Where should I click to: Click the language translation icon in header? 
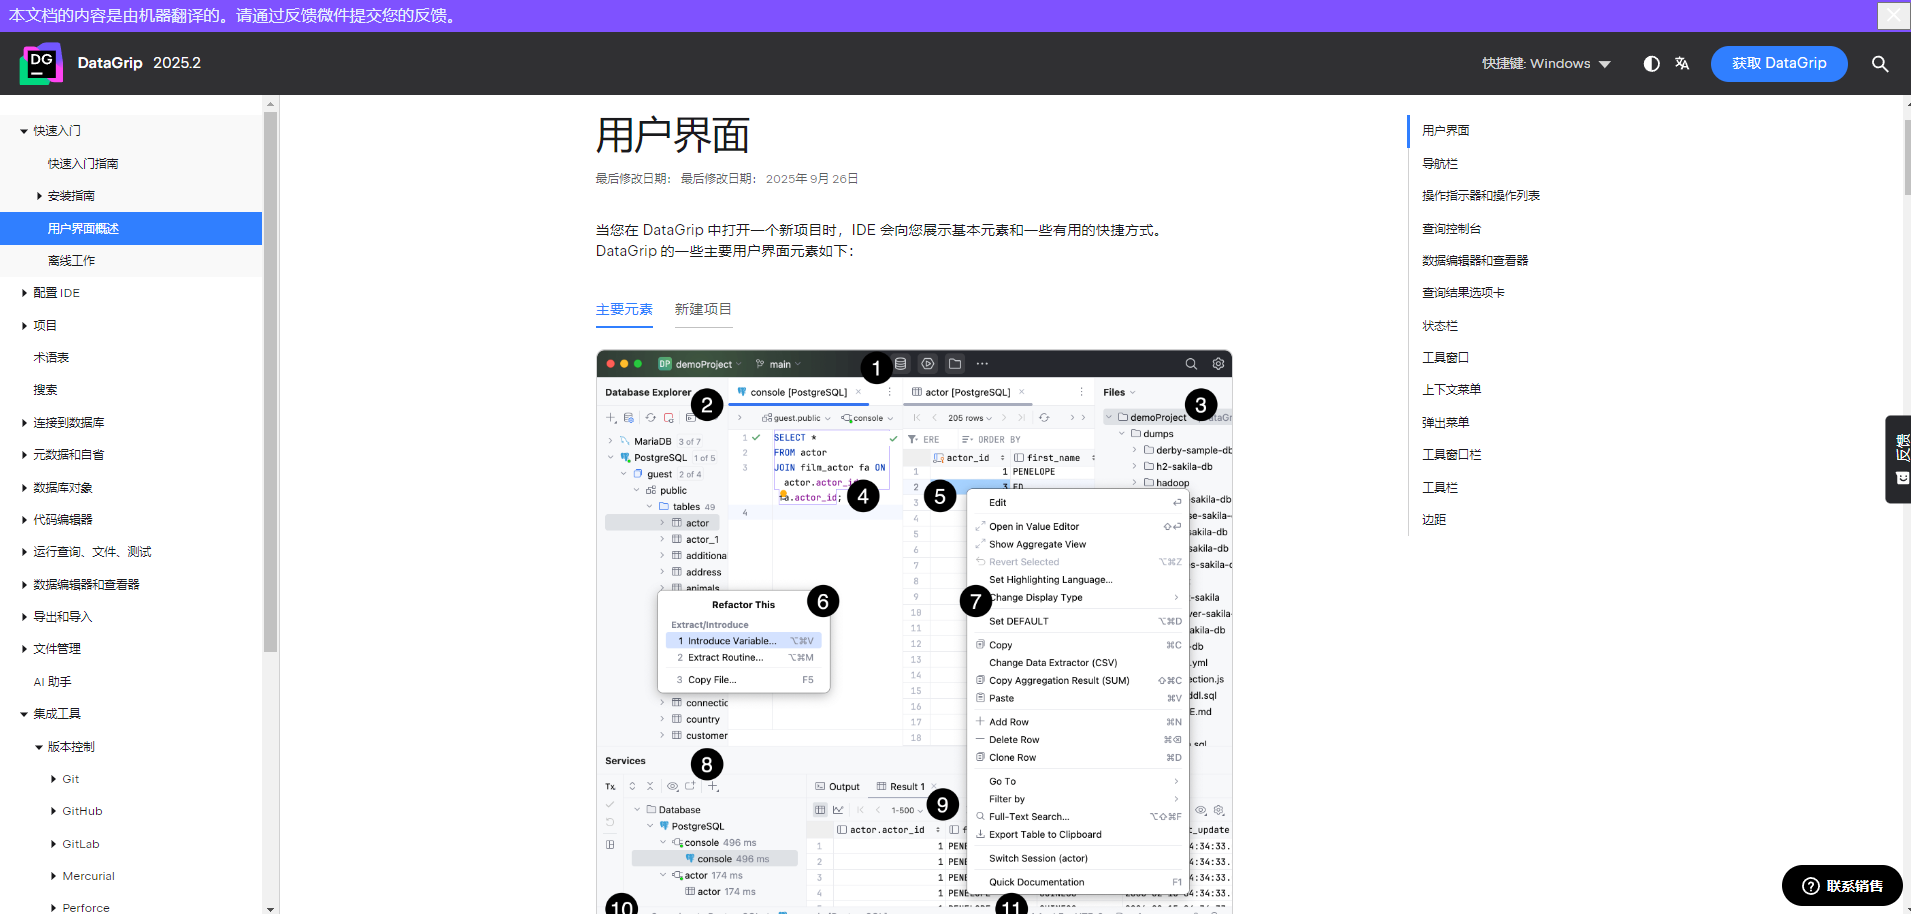[x=1682, y=64]
